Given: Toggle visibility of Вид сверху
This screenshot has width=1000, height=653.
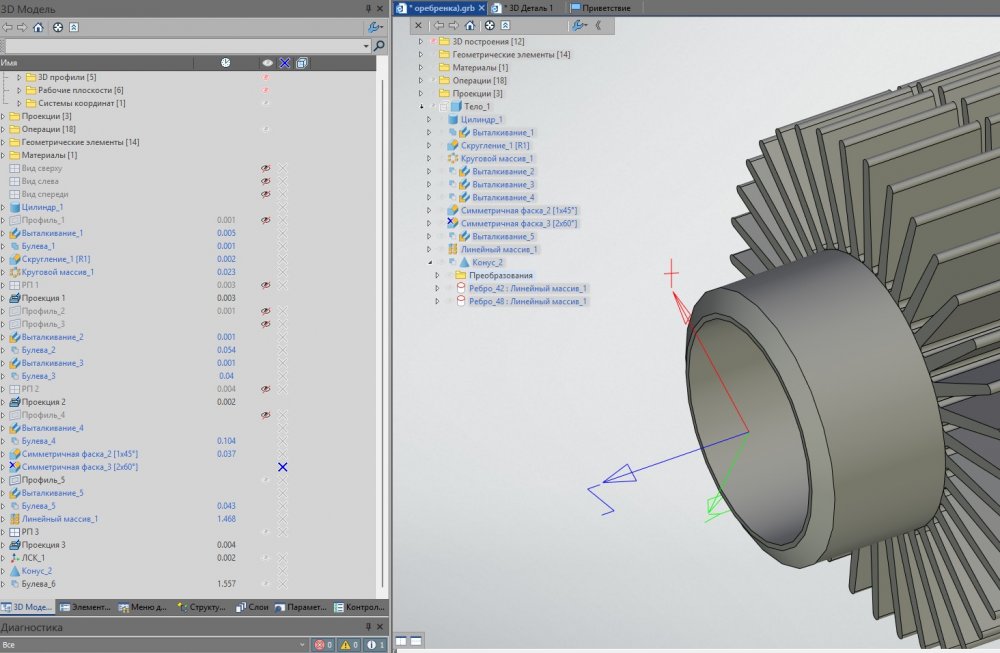Looking at the screenshot, I should [x=266, y=168].
